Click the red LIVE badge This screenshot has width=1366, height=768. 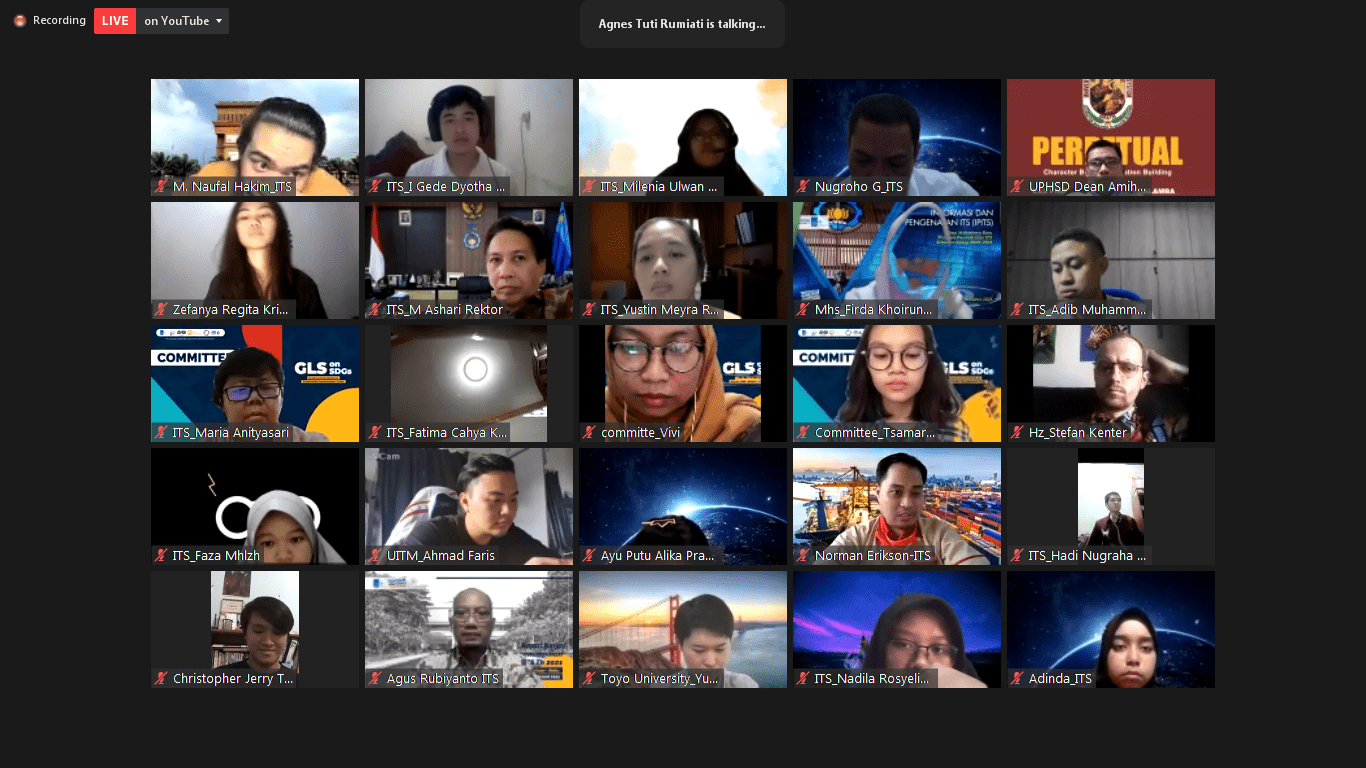(115, 21)
